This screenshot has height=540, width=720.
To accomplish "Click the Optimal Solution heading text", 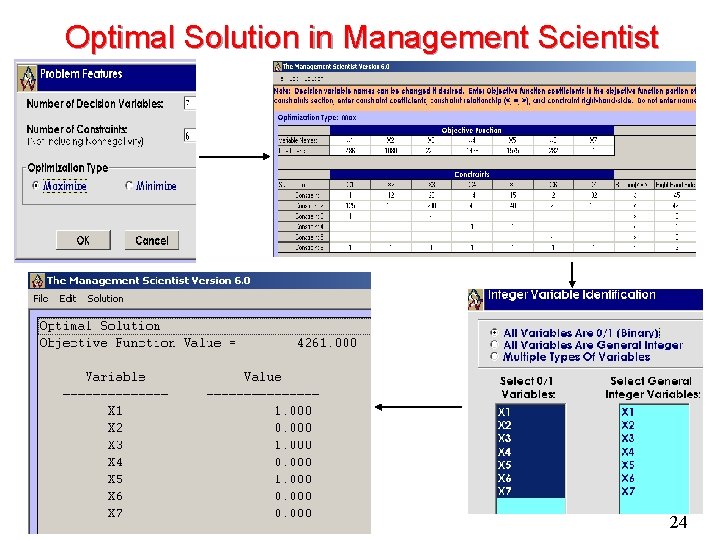I will coord(100,326).
